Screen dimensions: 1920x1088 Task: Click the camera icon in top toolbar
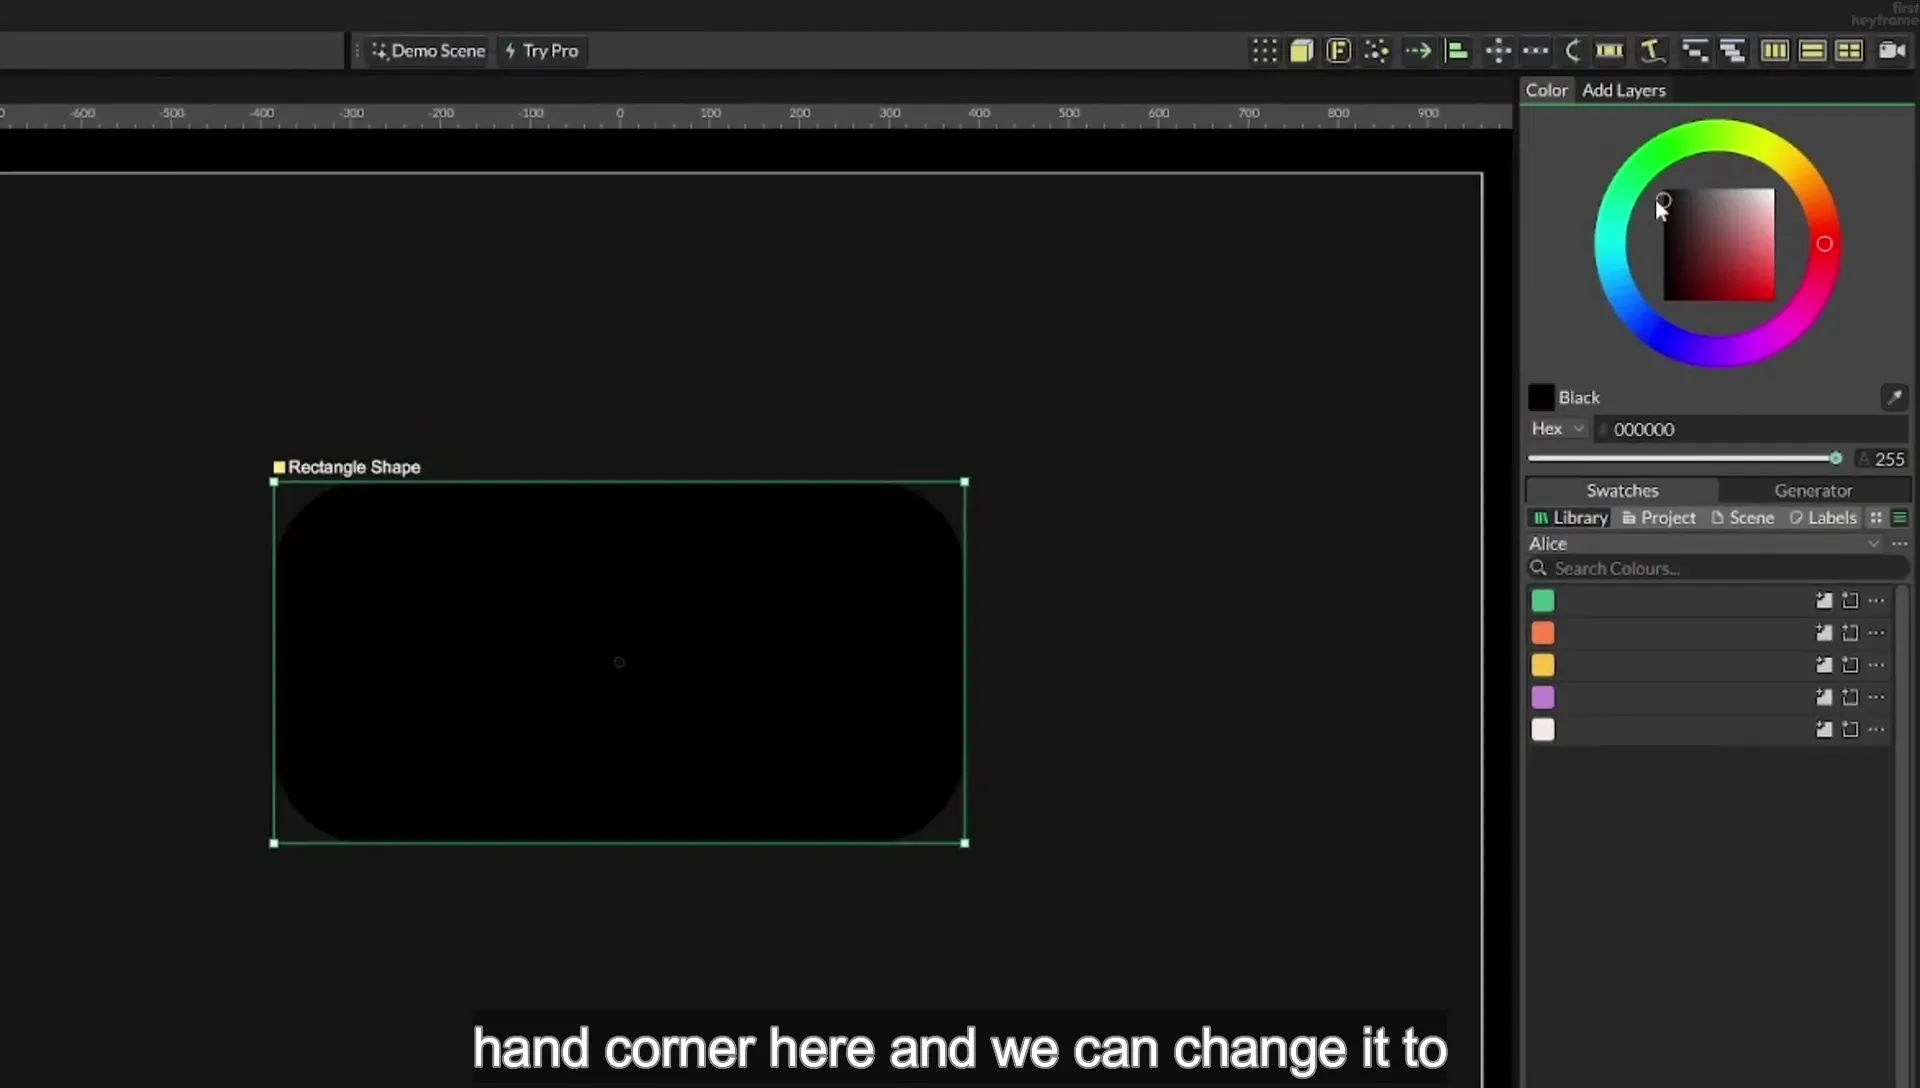[x=1891, y=50]
